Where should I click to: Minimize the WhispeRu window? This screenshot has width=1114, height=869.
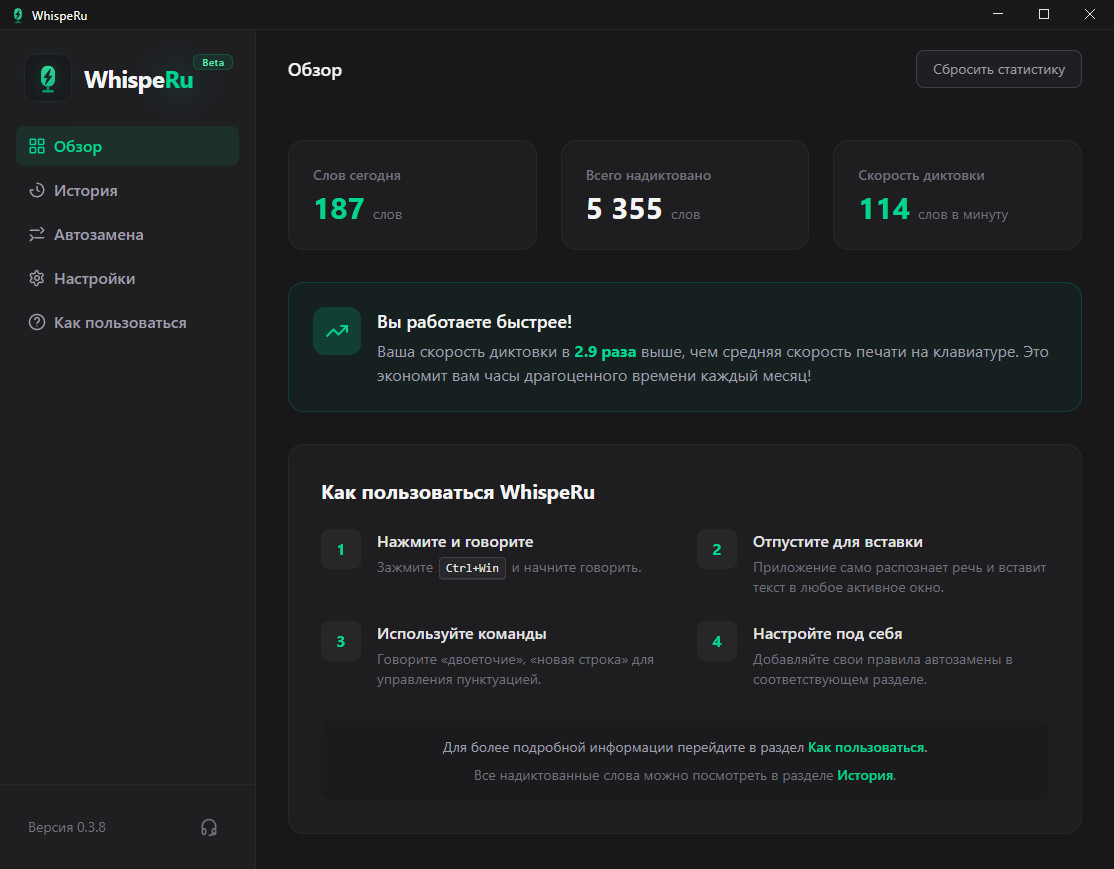pyautogui.click(x=998, y=14)
